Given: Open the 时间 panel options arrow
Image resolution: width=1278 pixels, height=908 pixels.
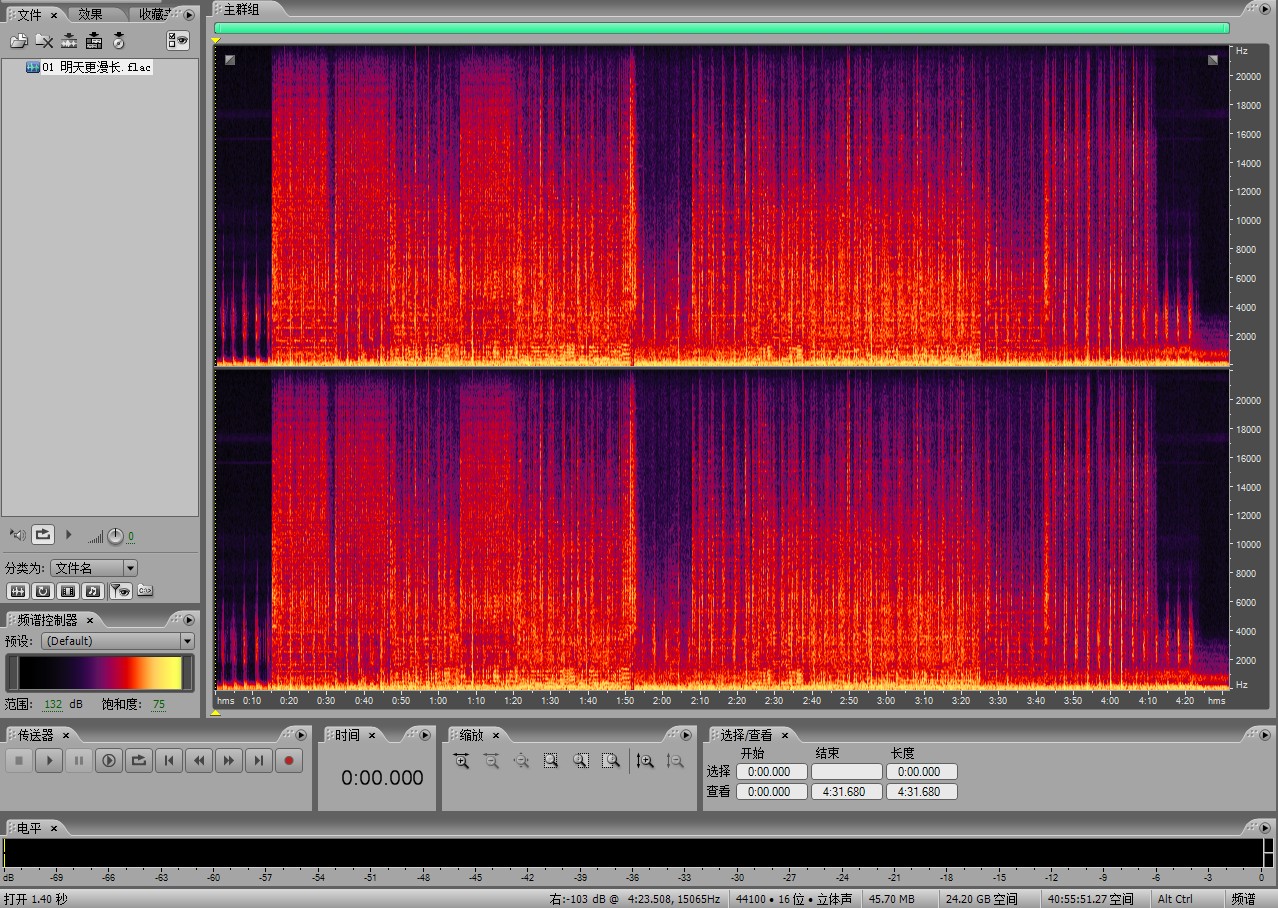Looking at the screenshot, I should pos(426,735).
